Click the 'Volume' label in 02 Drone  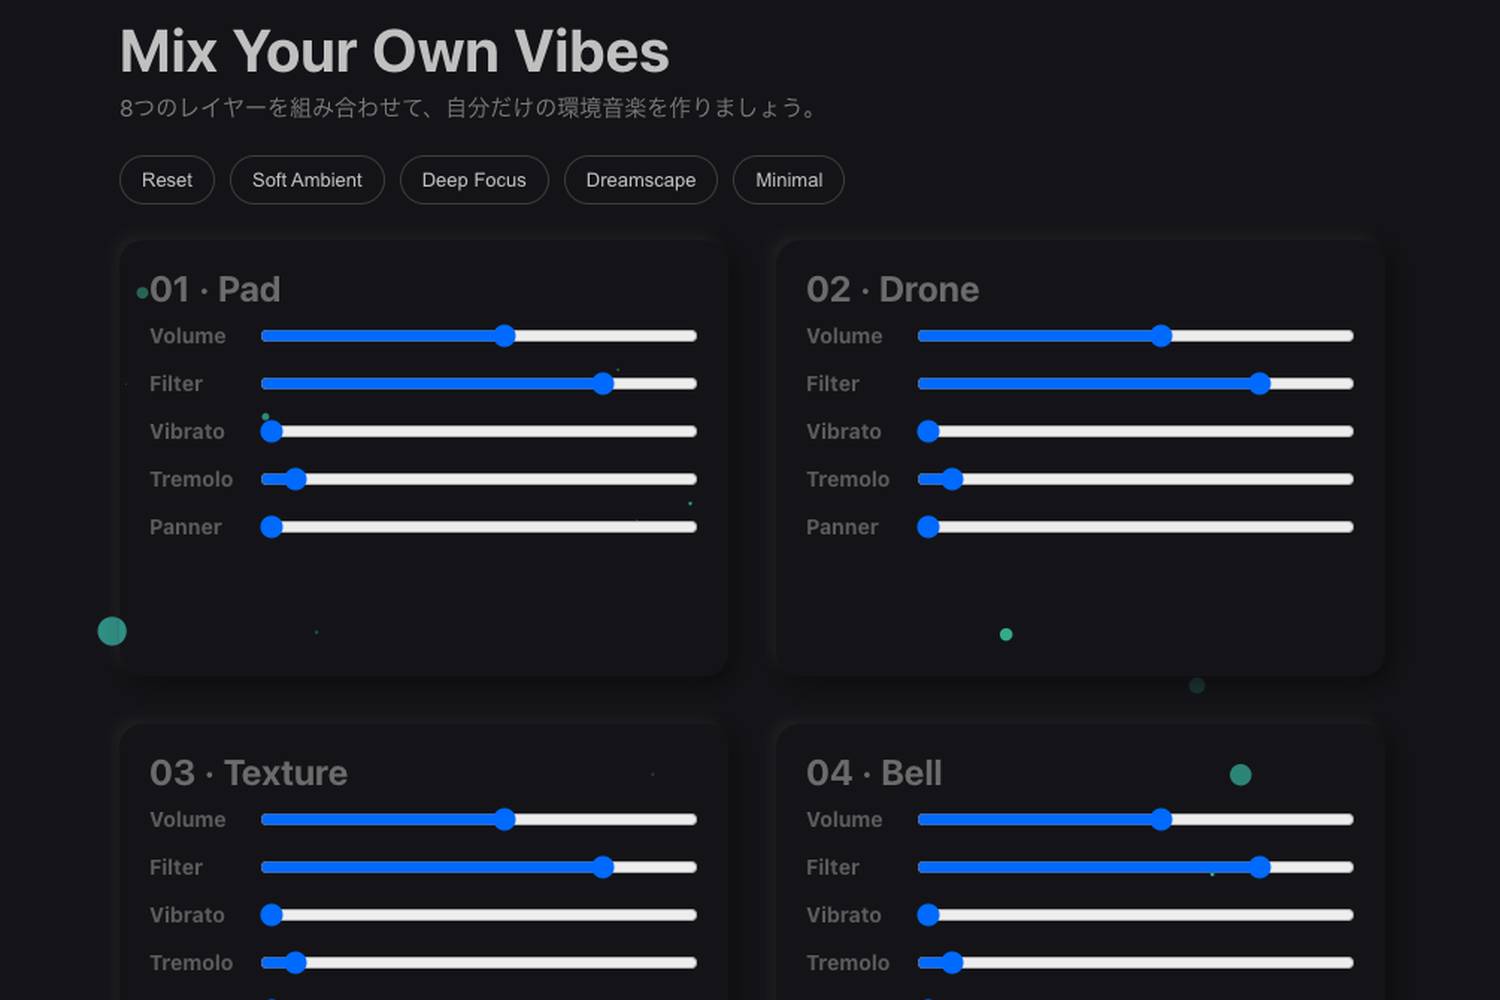pos(845,336)
